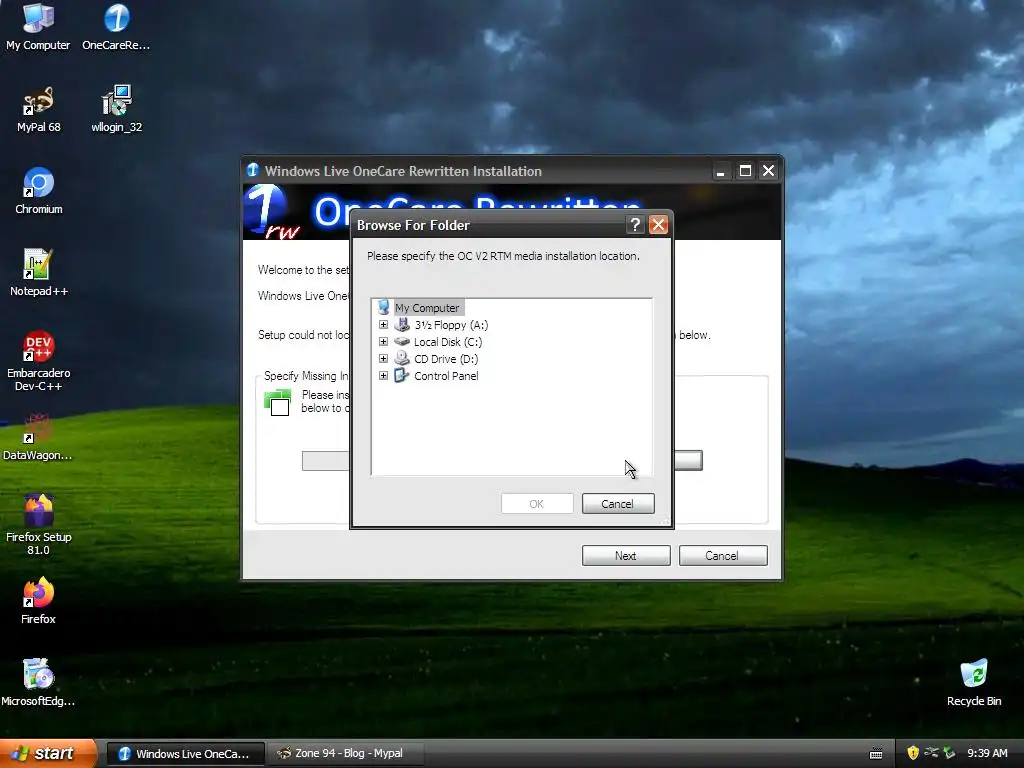Expand the Local Disk (C:) node
1024x768 pixels.
[383, 342]
